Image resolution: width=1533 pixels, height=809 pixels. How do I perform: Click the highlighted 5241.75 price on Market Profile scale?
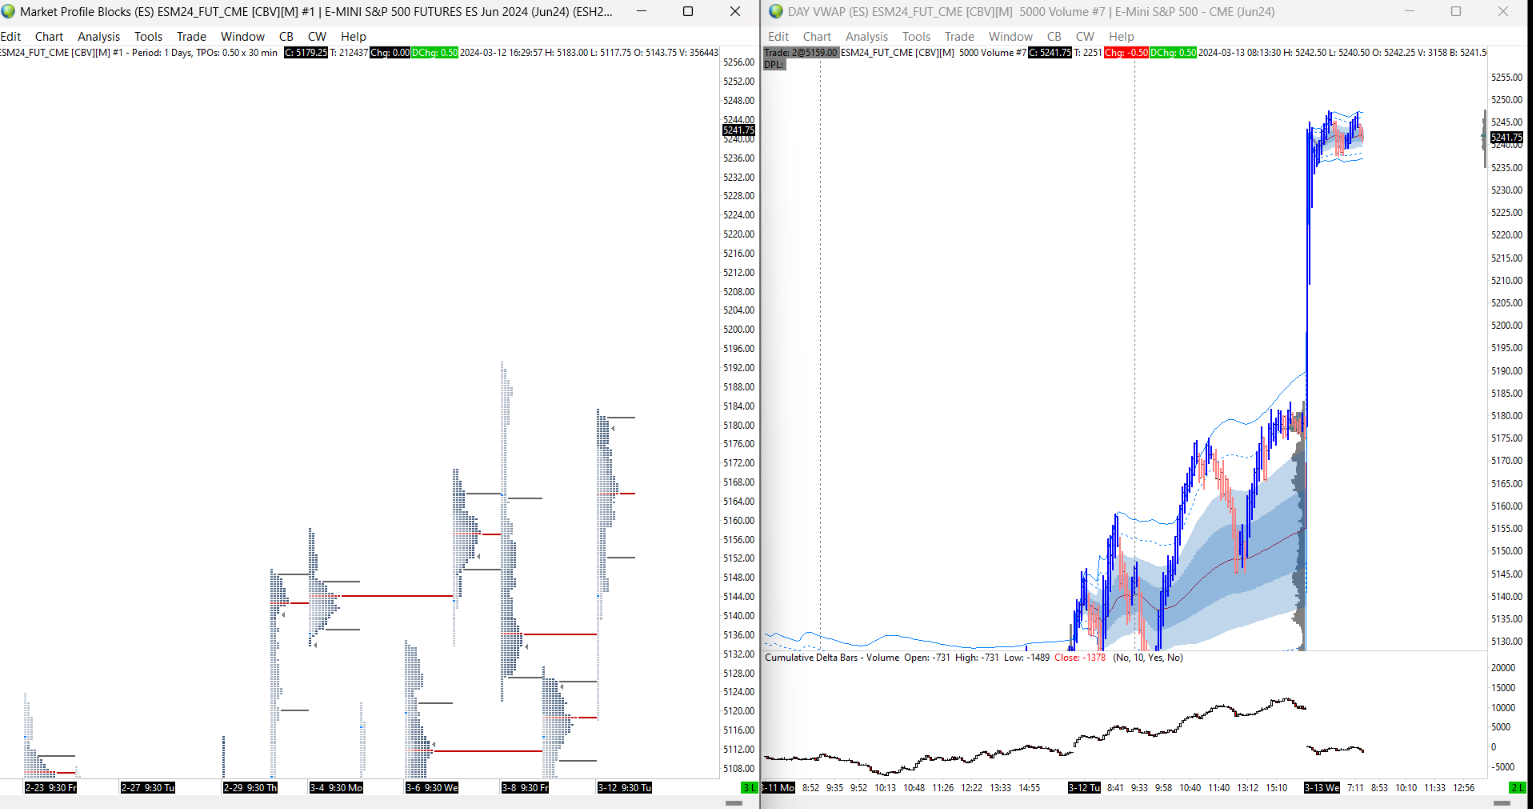click(738, 130)
